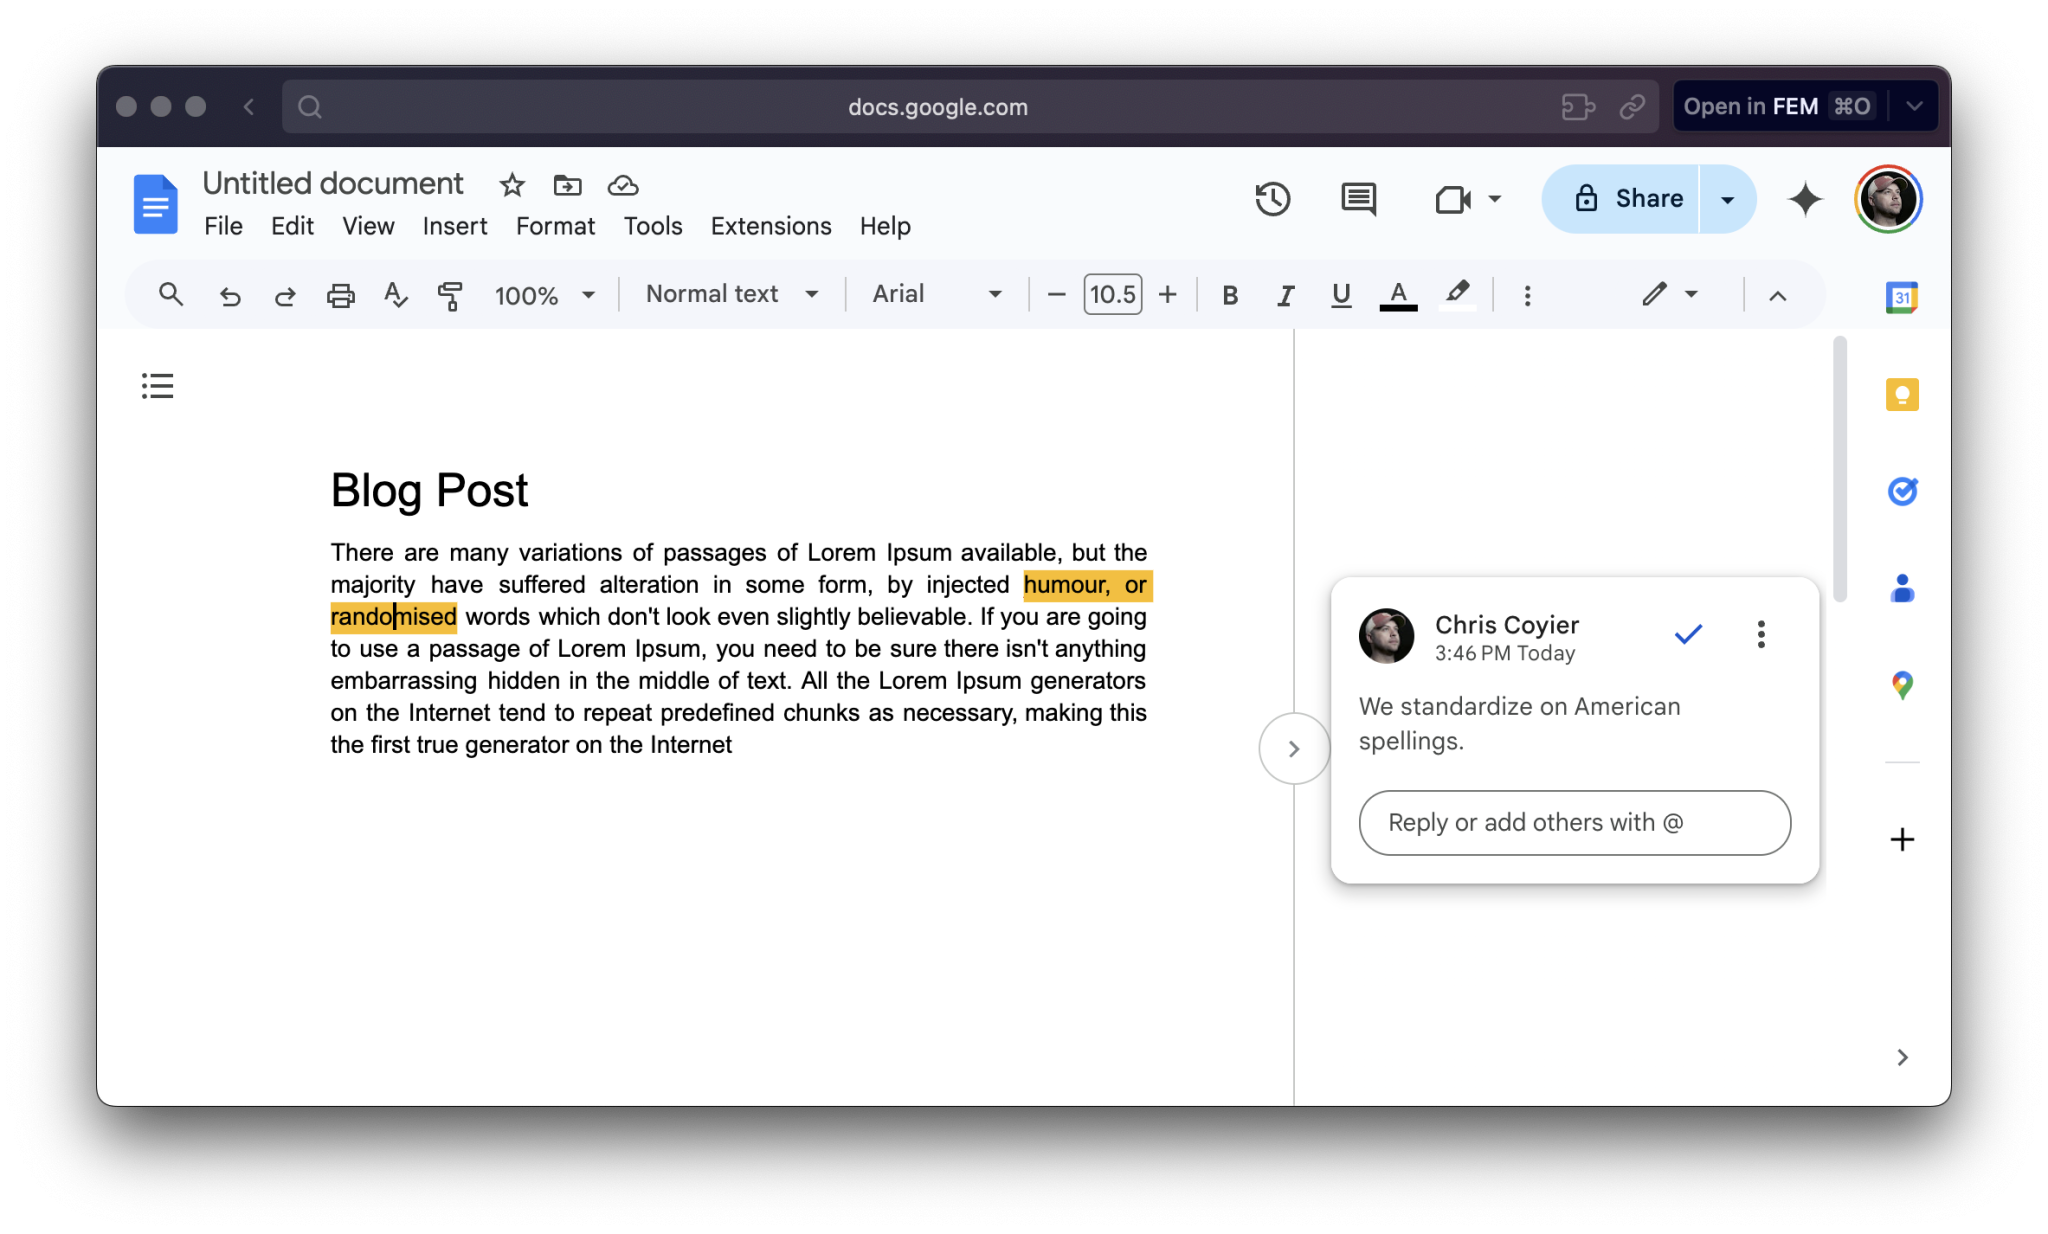Viewport: 2048px width, 1234px height.
Task: Click the comment reply input field
Action: tap(1574, 822)
